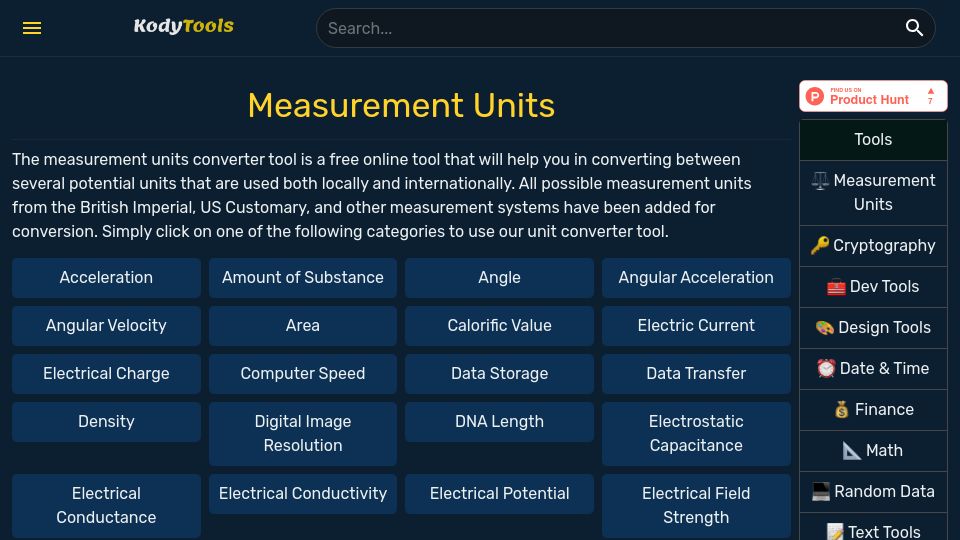
Task: Open the Data Transfer converter
Action: [696, 373]
